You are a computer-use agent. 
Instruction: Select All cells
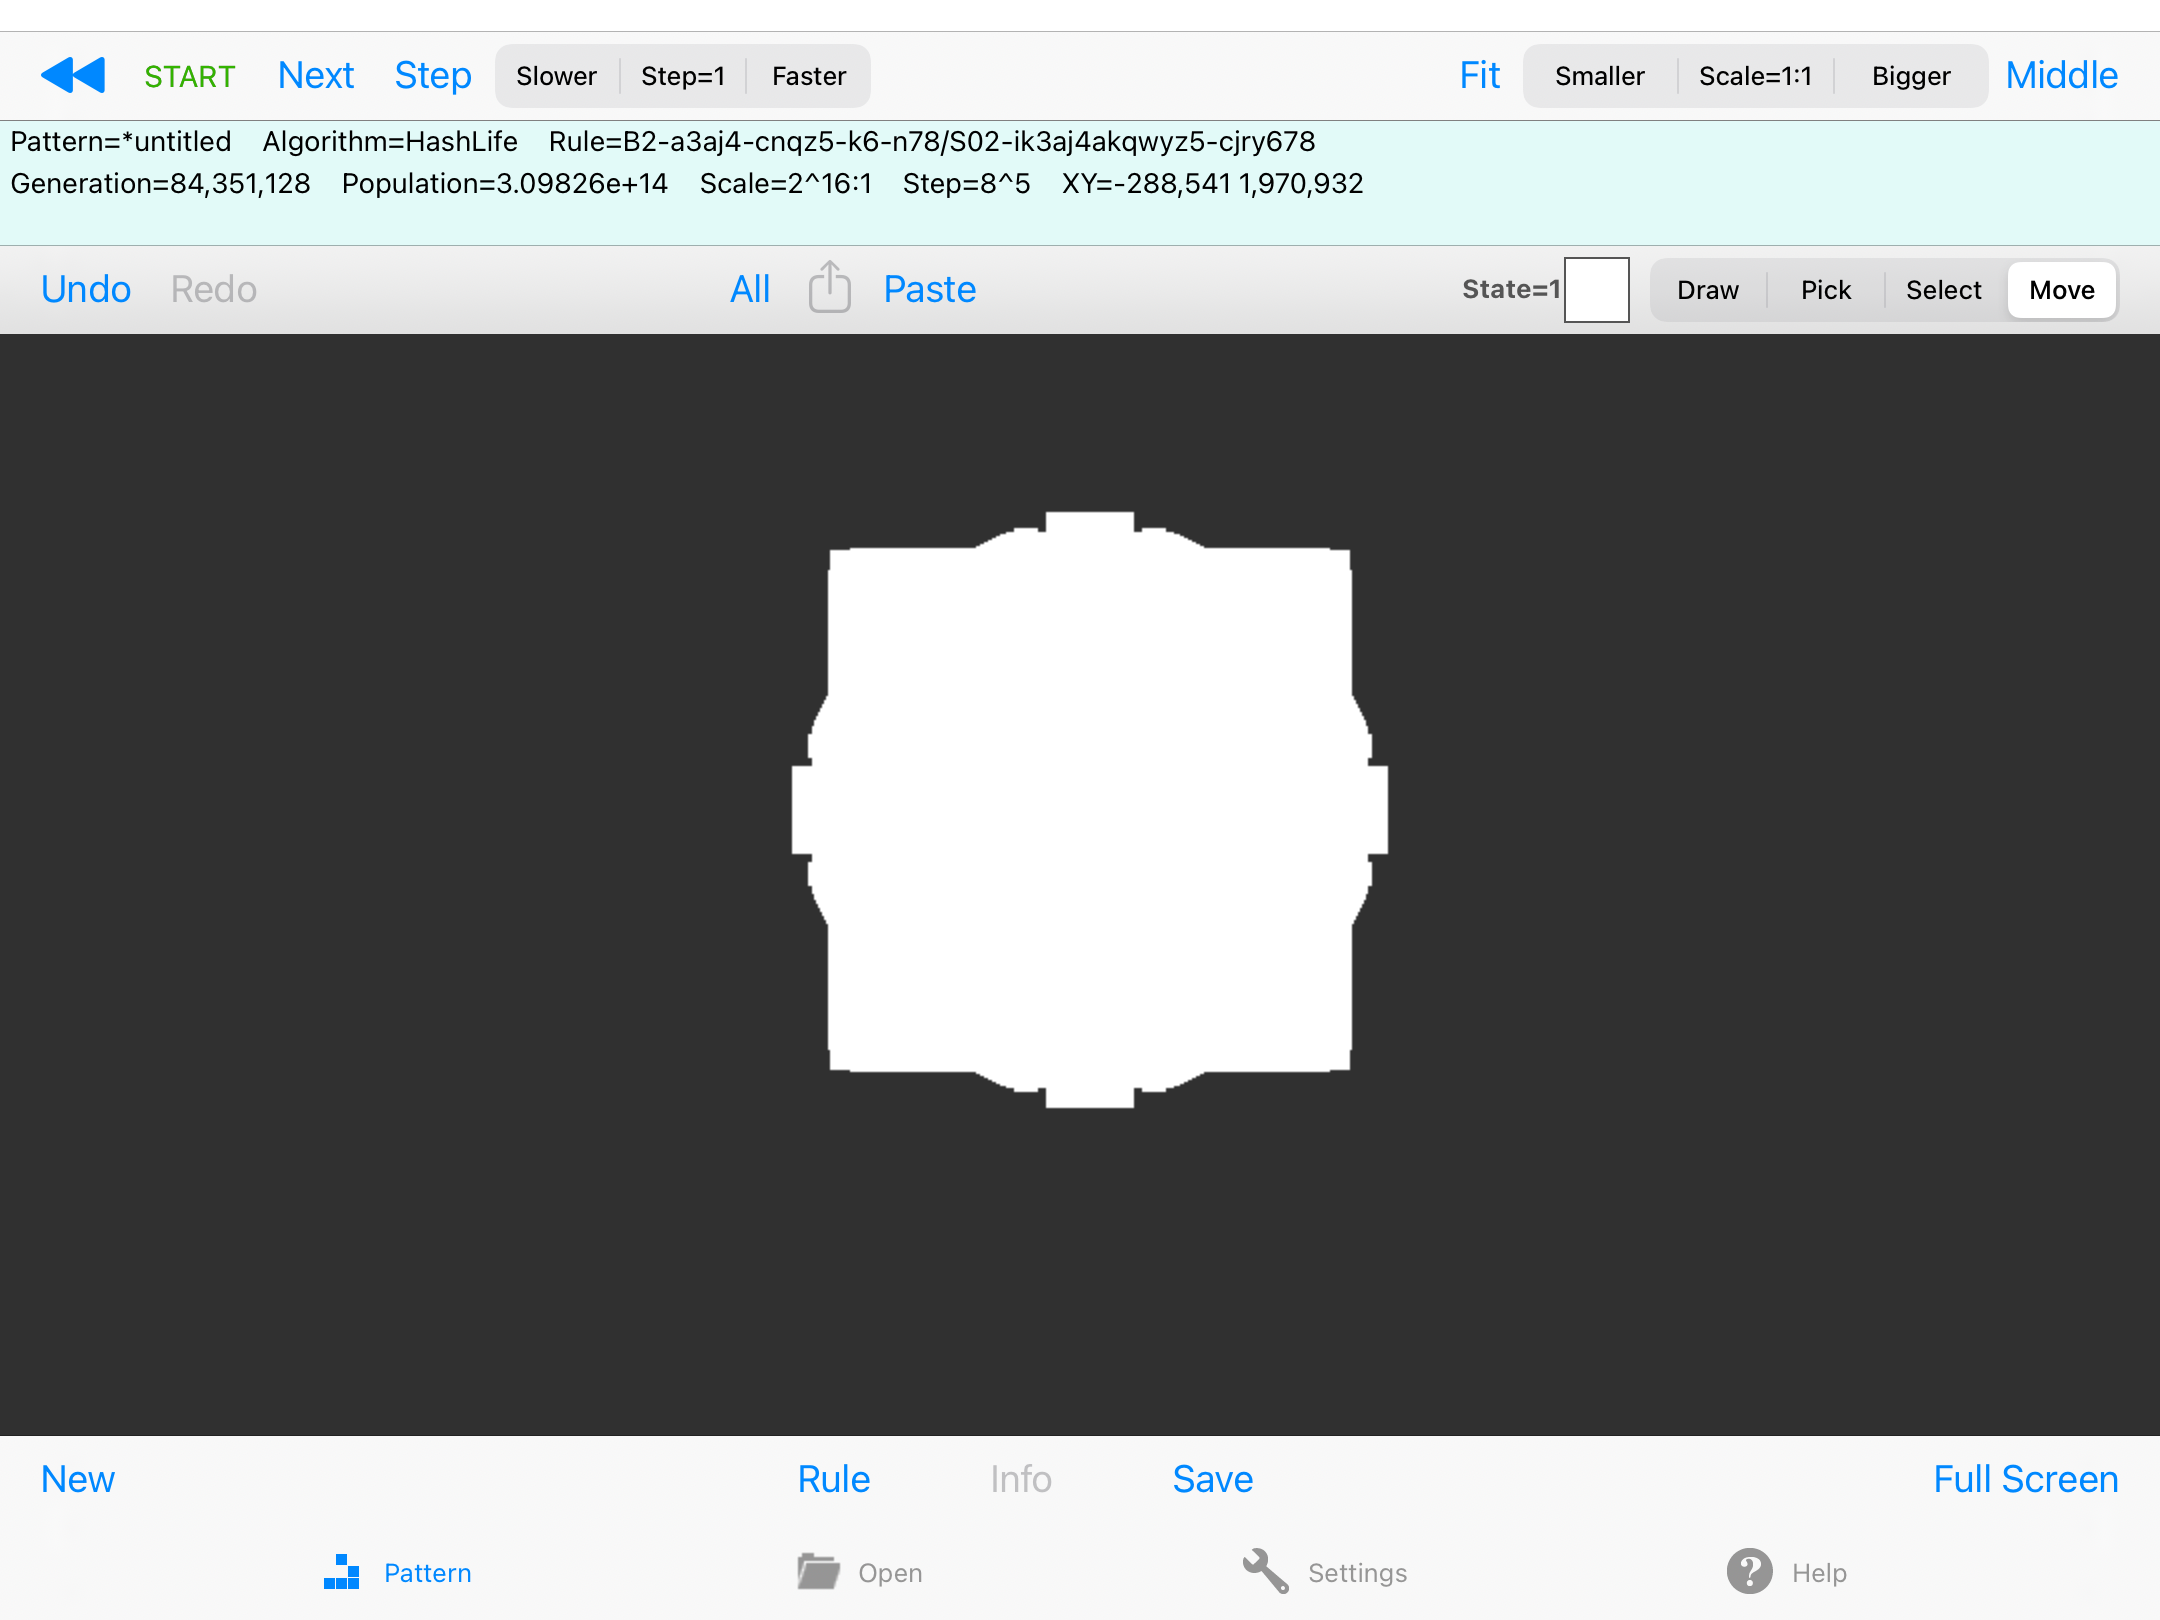point(750,289)
